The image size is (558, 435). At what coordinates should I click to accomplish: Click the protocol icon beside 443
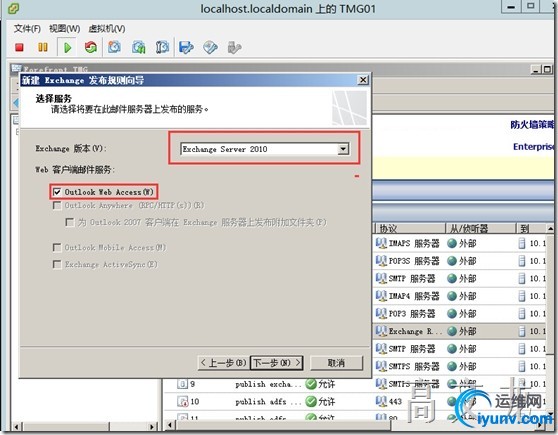tap(381, 401)
